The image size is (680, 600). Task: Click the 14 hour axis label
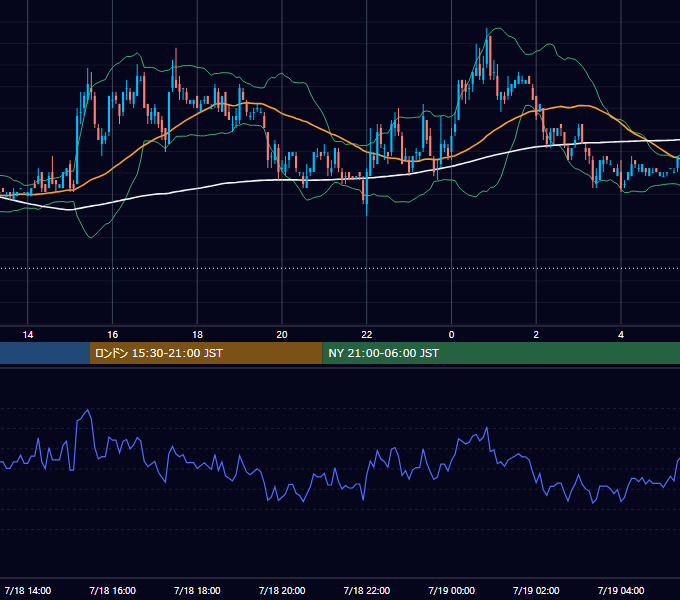coord(28,335)
